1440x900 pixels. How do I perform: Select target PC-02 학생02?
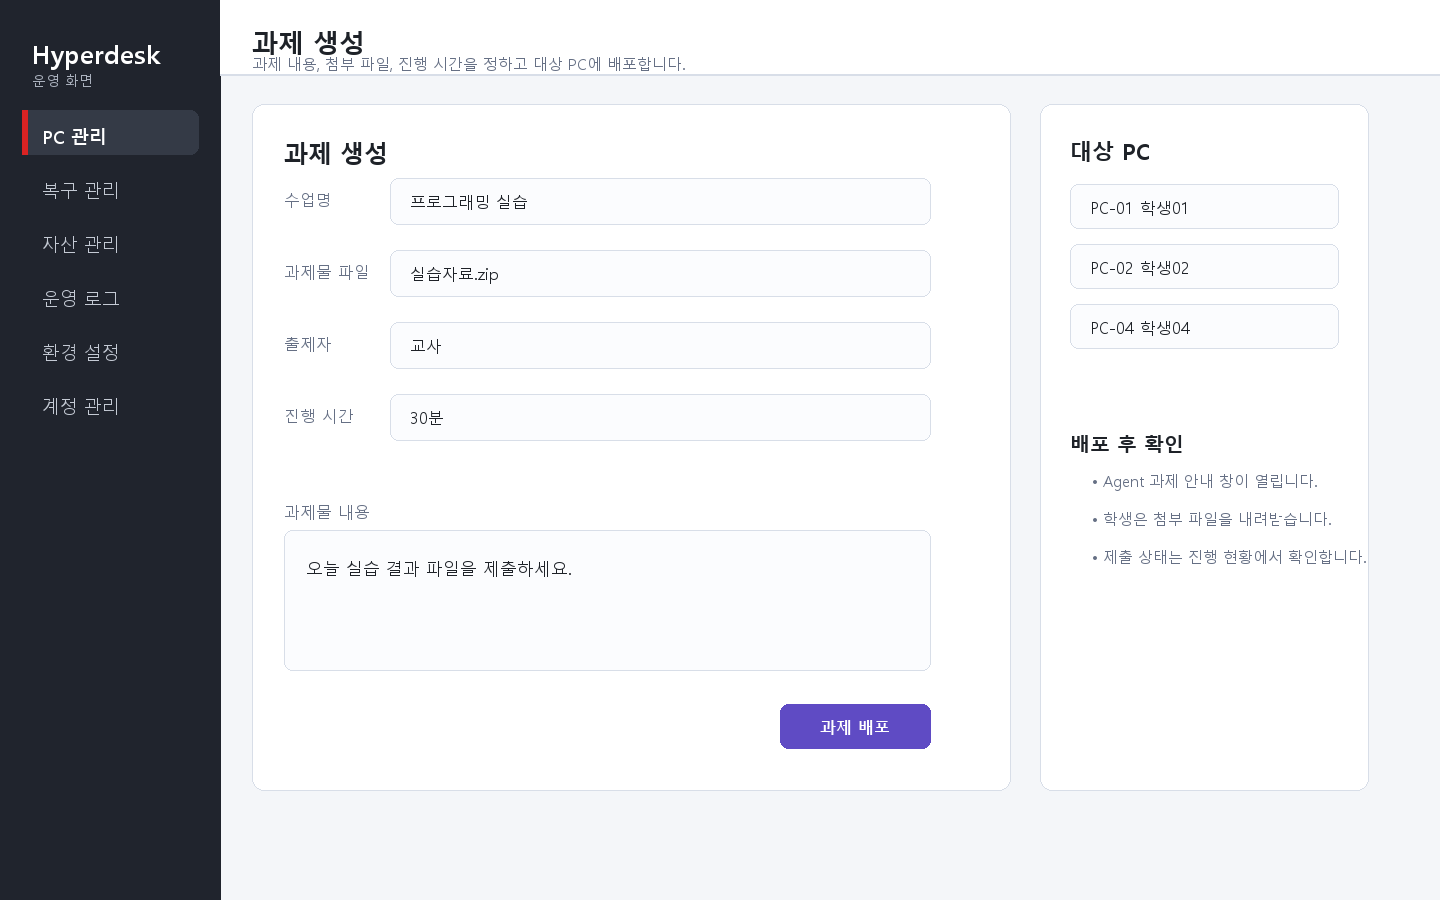click(x=1204, y=267)
